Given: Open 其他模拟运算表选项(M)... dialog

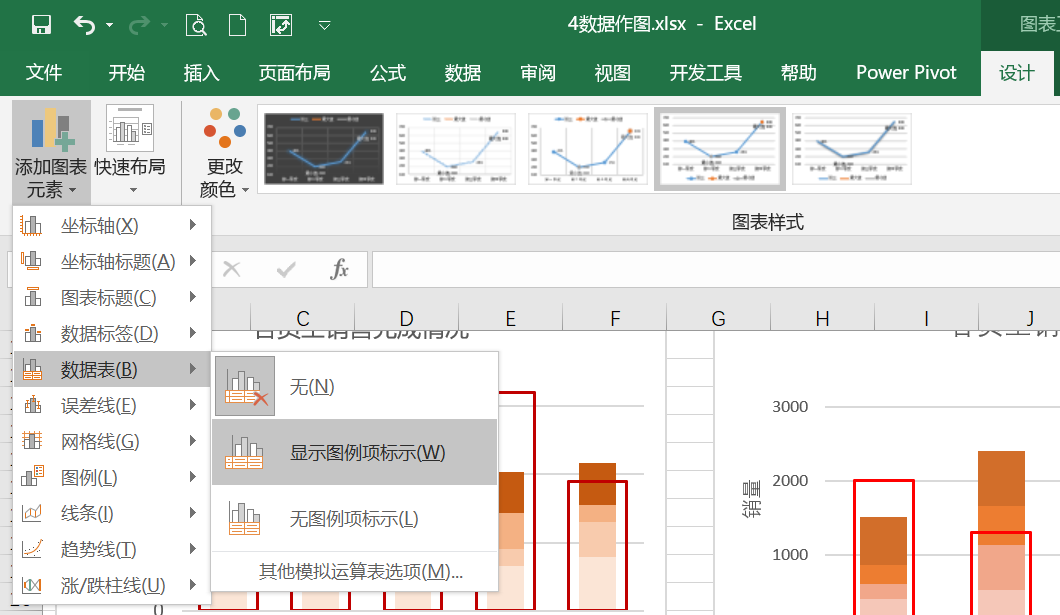Looking at the screenshot, I should click(355, 572).
